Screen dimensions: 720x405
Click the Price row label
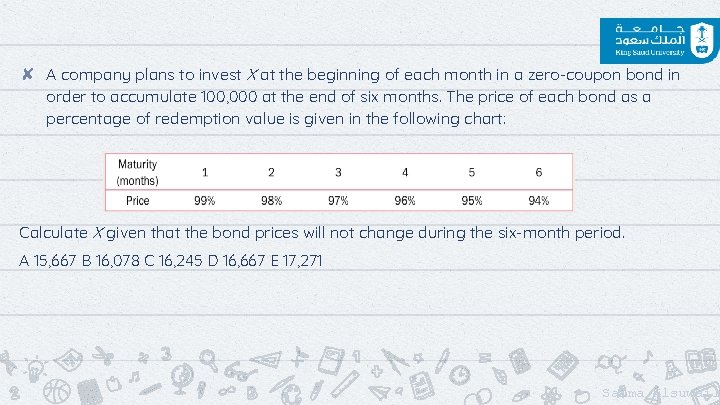click(137, 200)
